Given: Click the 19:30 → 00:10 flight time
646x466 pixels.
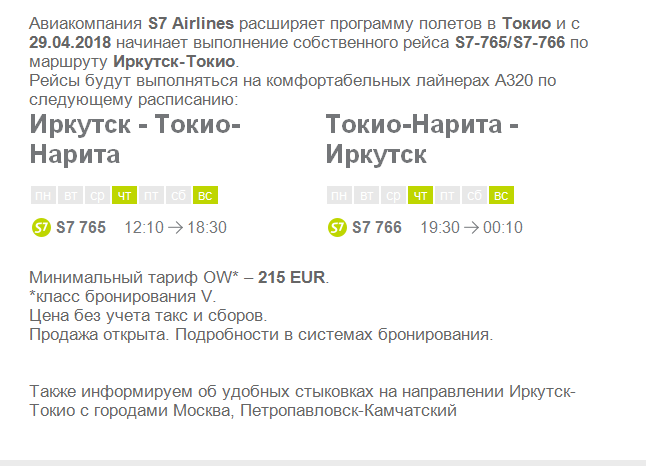Looking at the screenshot, I should click(x=471, y=227).
